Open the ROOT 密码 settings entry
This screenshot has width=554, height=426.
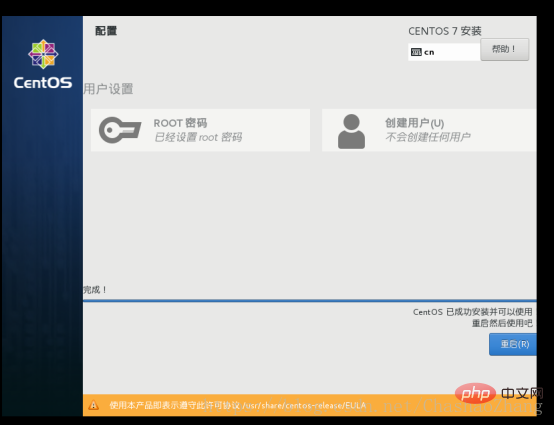tap(200, 130)
